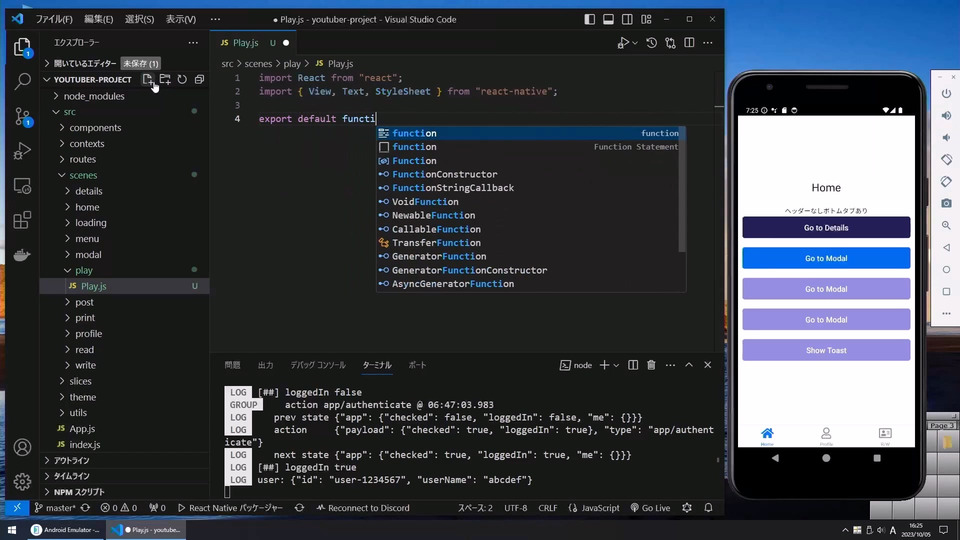The width and height of the screenshot is (960, 540).
Task: Toggle secondary side bar layout button
Action: click(x=627, y=20)
